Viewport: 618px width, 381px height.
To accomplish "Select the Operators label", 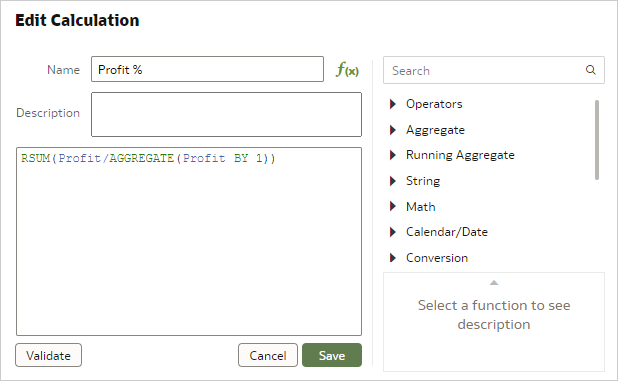I will (x=434, y=104).
